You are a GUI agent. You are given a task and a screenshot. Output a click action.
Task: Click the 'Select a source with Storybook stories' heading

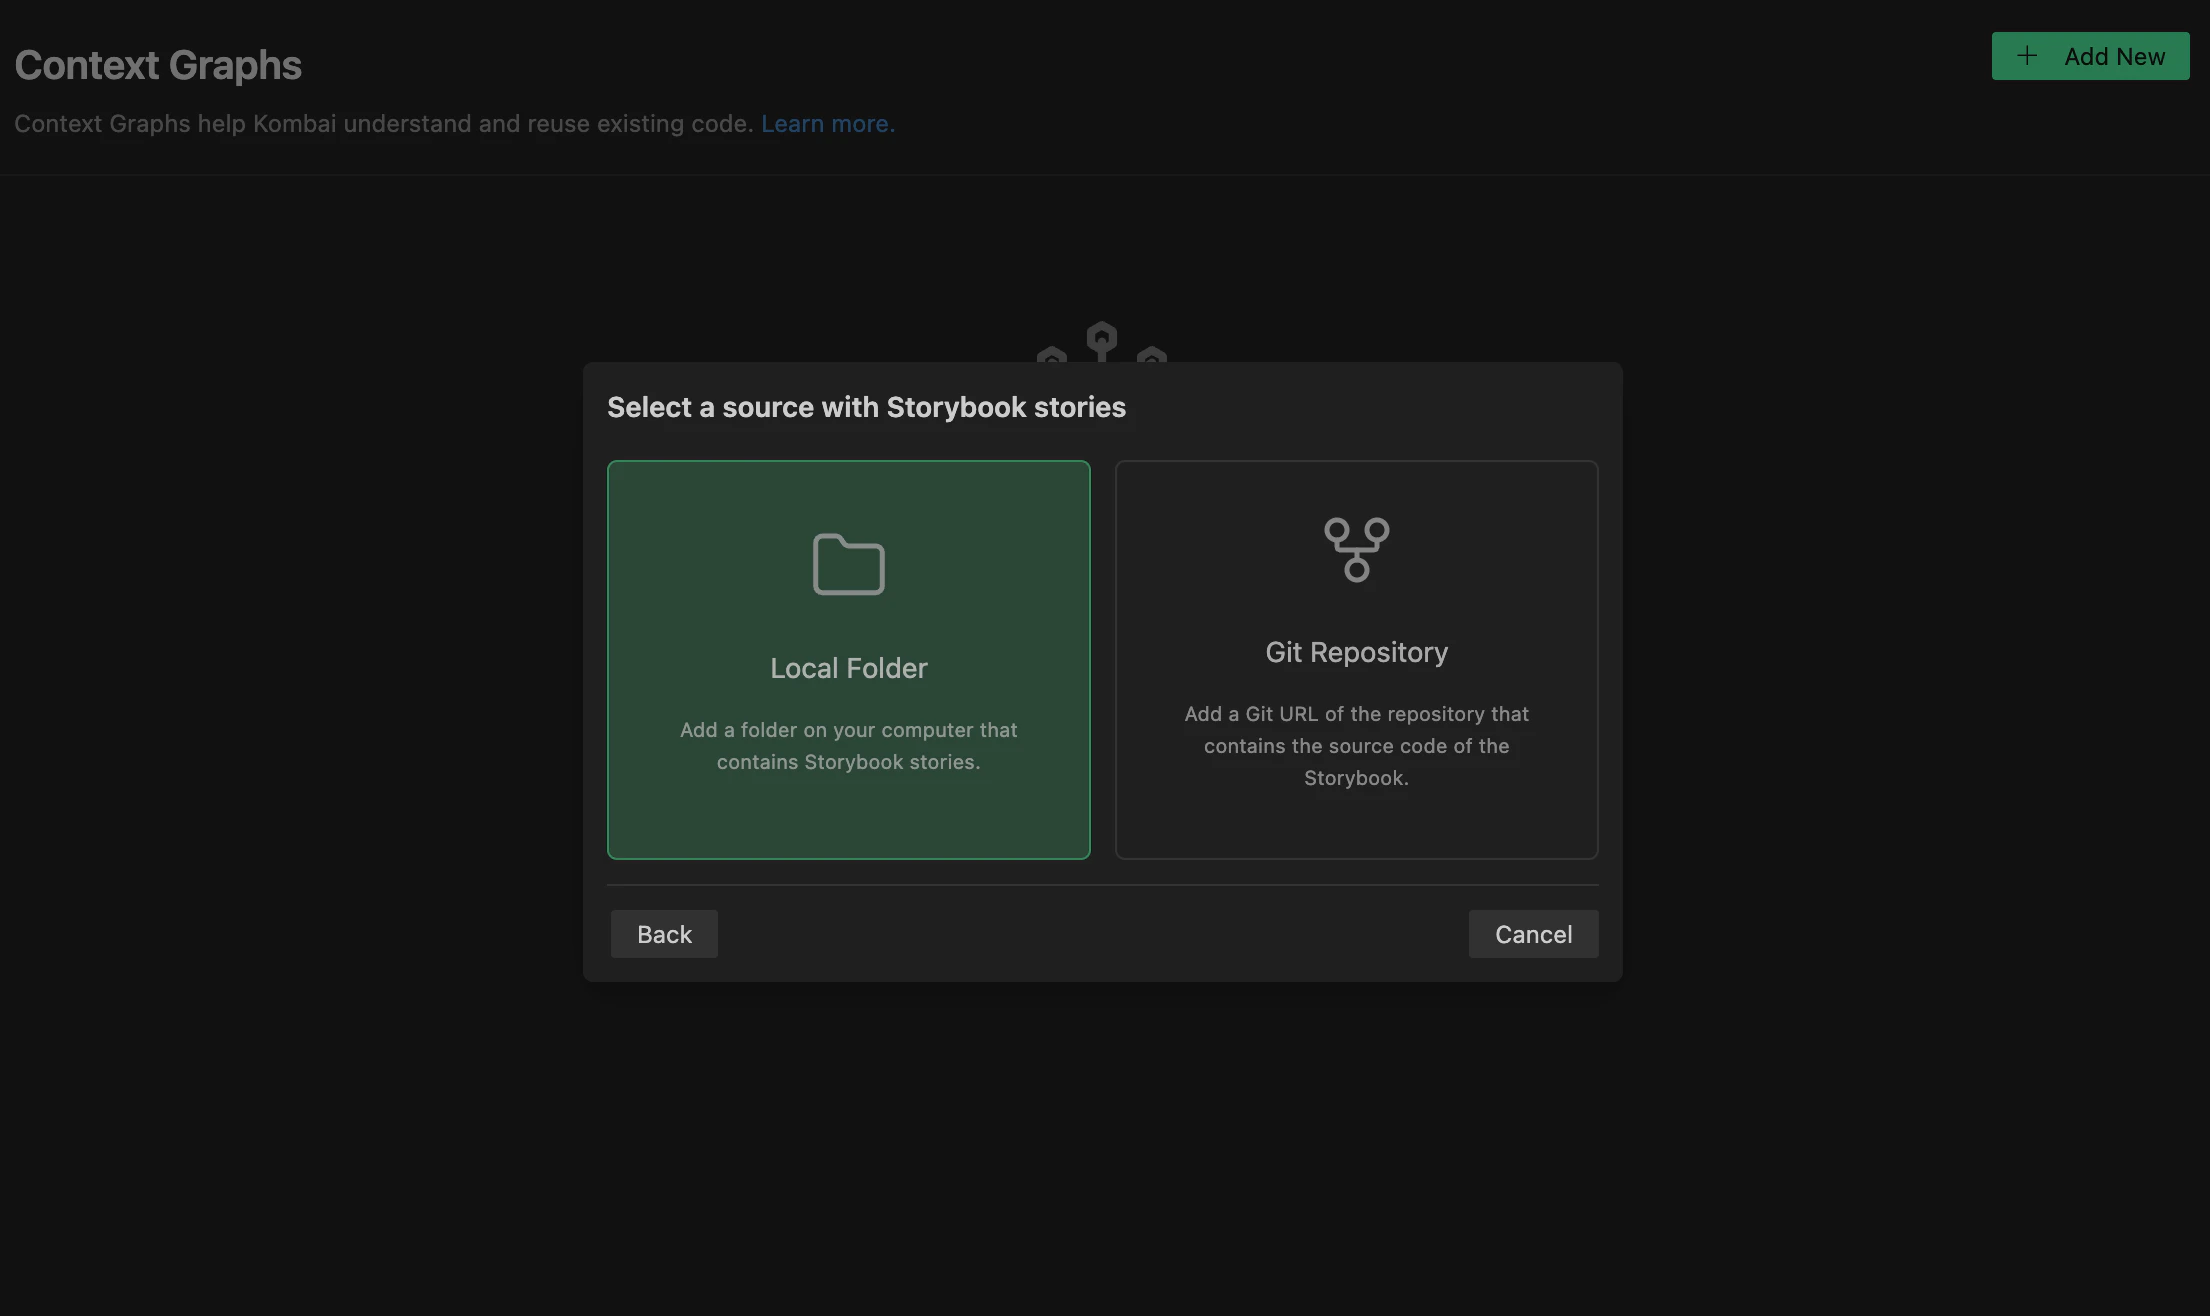(866, 407)
